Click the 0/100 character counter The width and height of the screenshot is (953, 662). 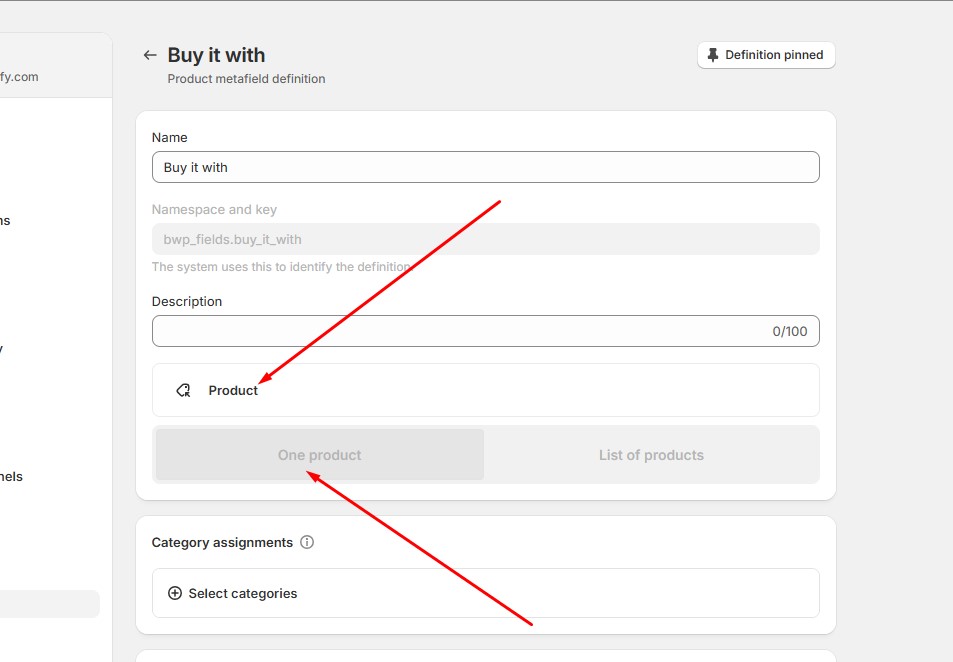coord(789,331)
